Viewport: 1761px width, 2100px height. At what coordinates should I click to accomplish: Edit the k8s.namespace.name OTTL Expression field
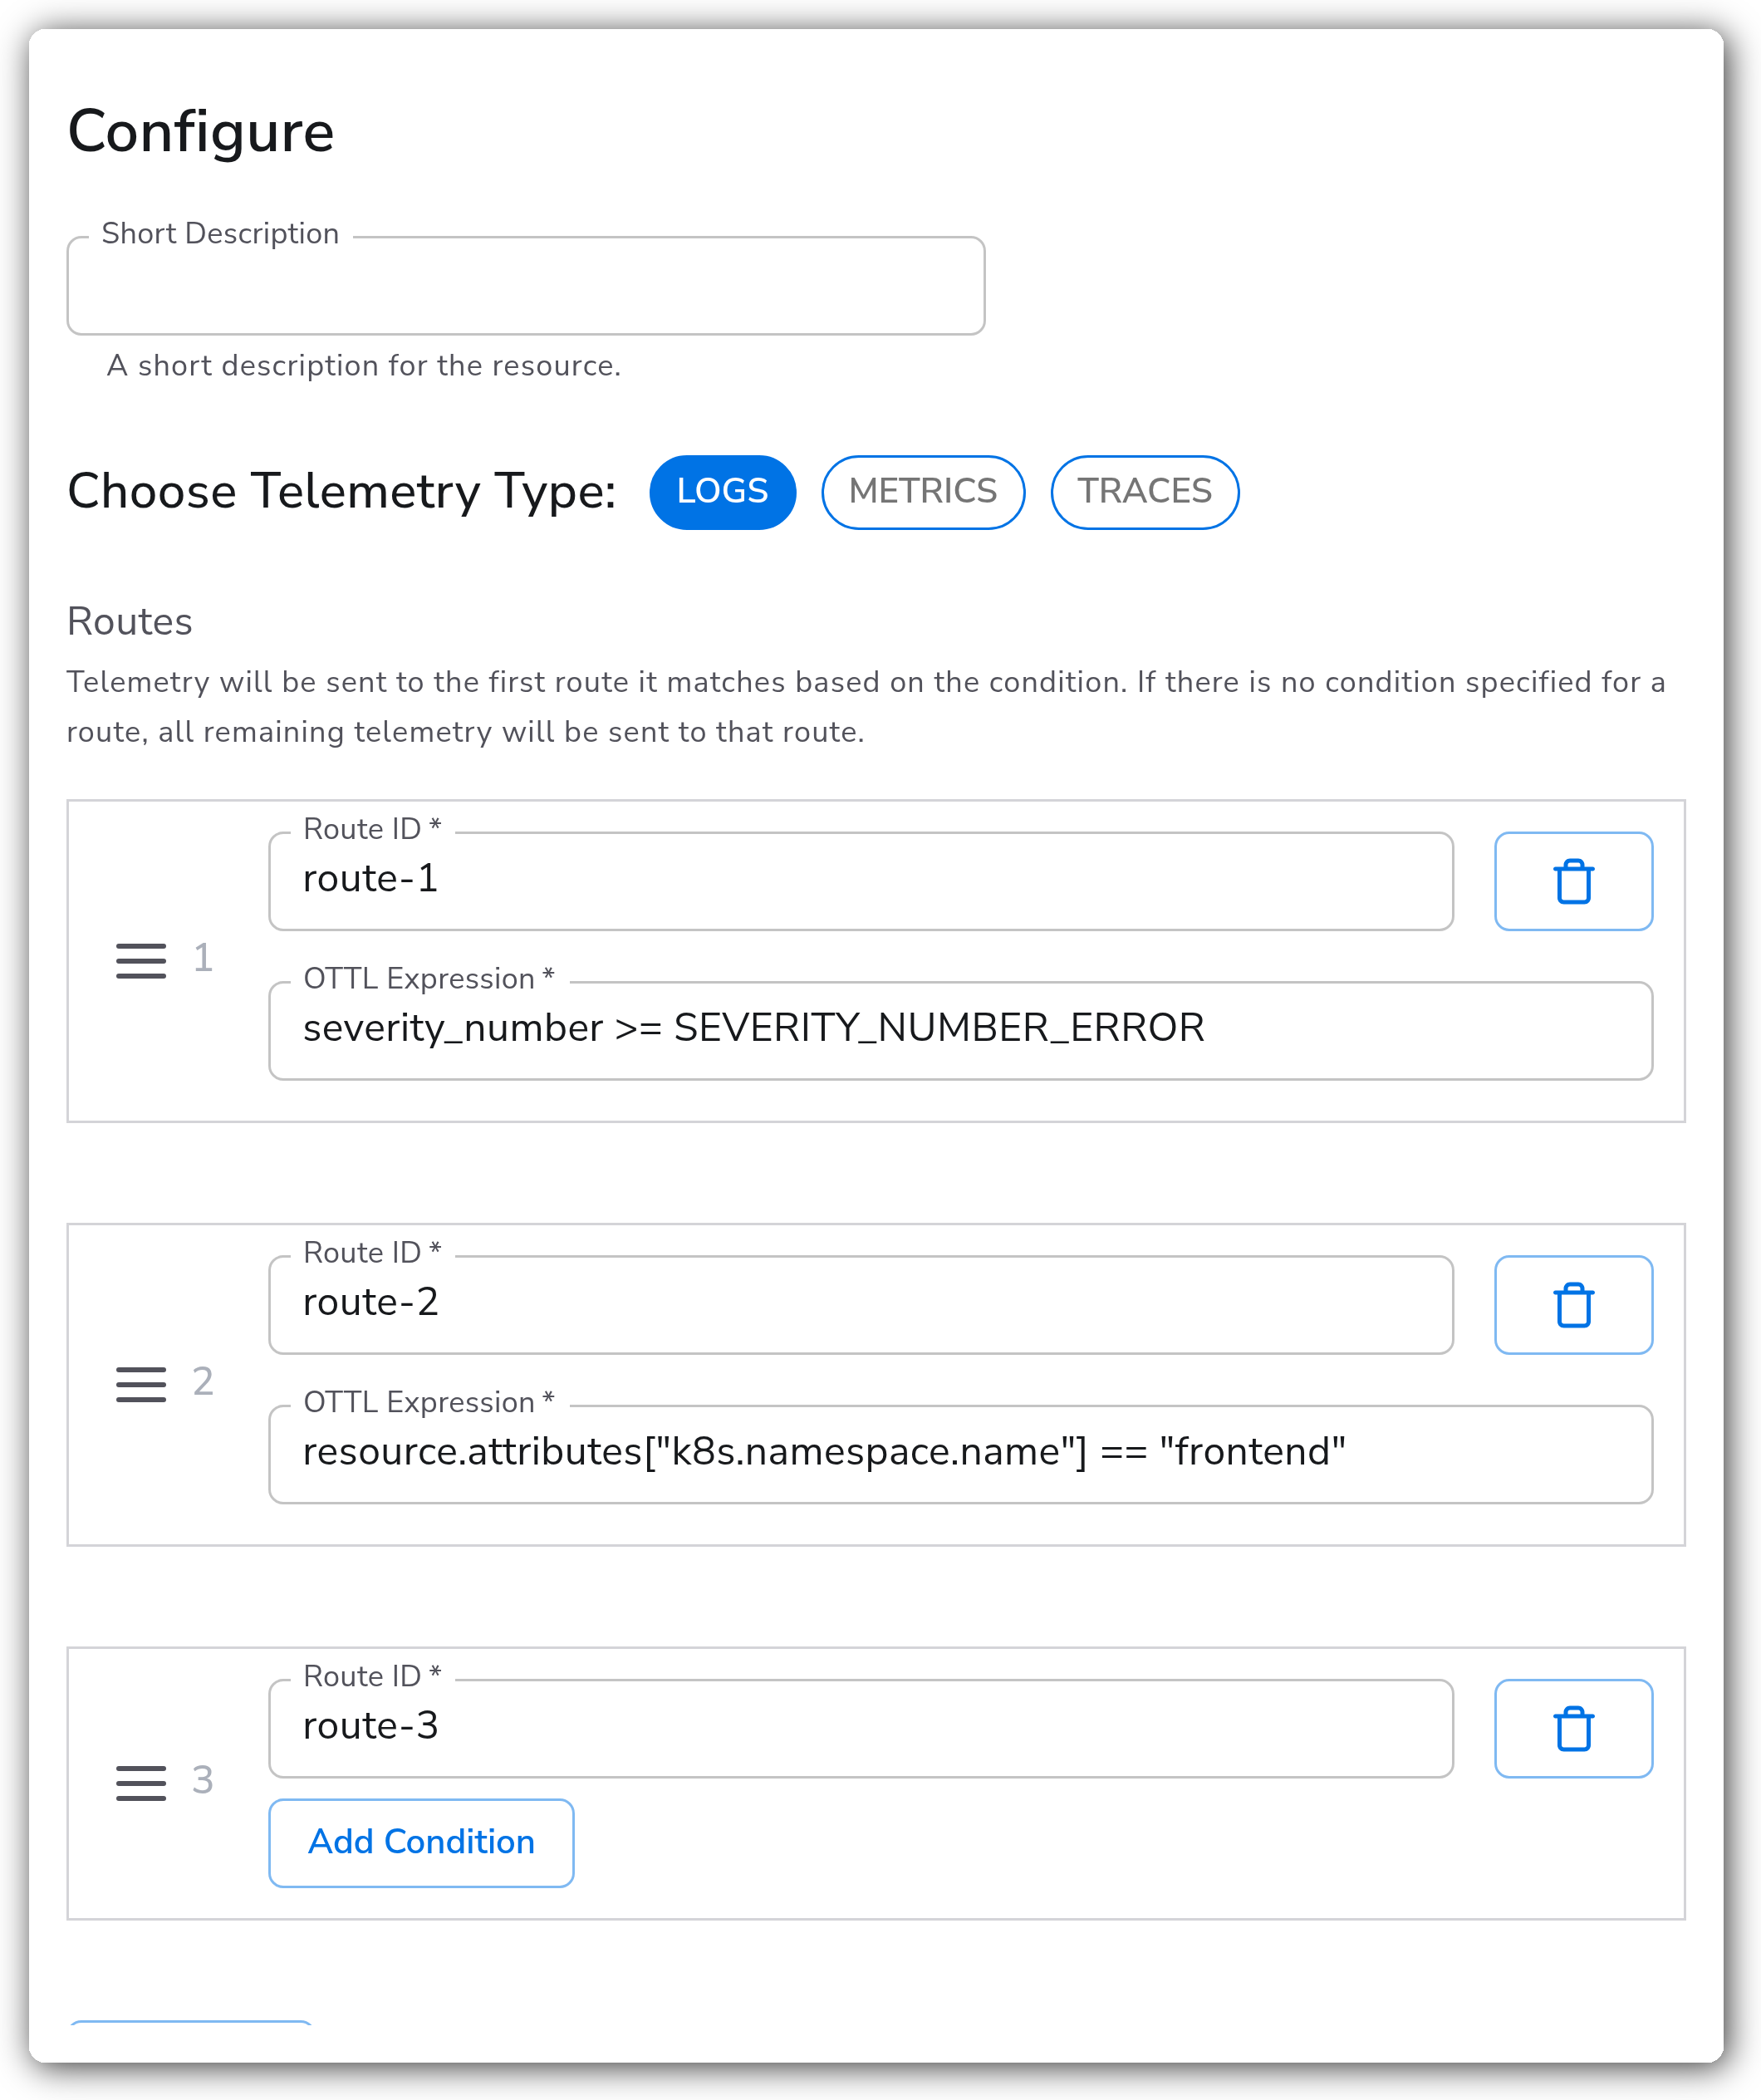960,1454
